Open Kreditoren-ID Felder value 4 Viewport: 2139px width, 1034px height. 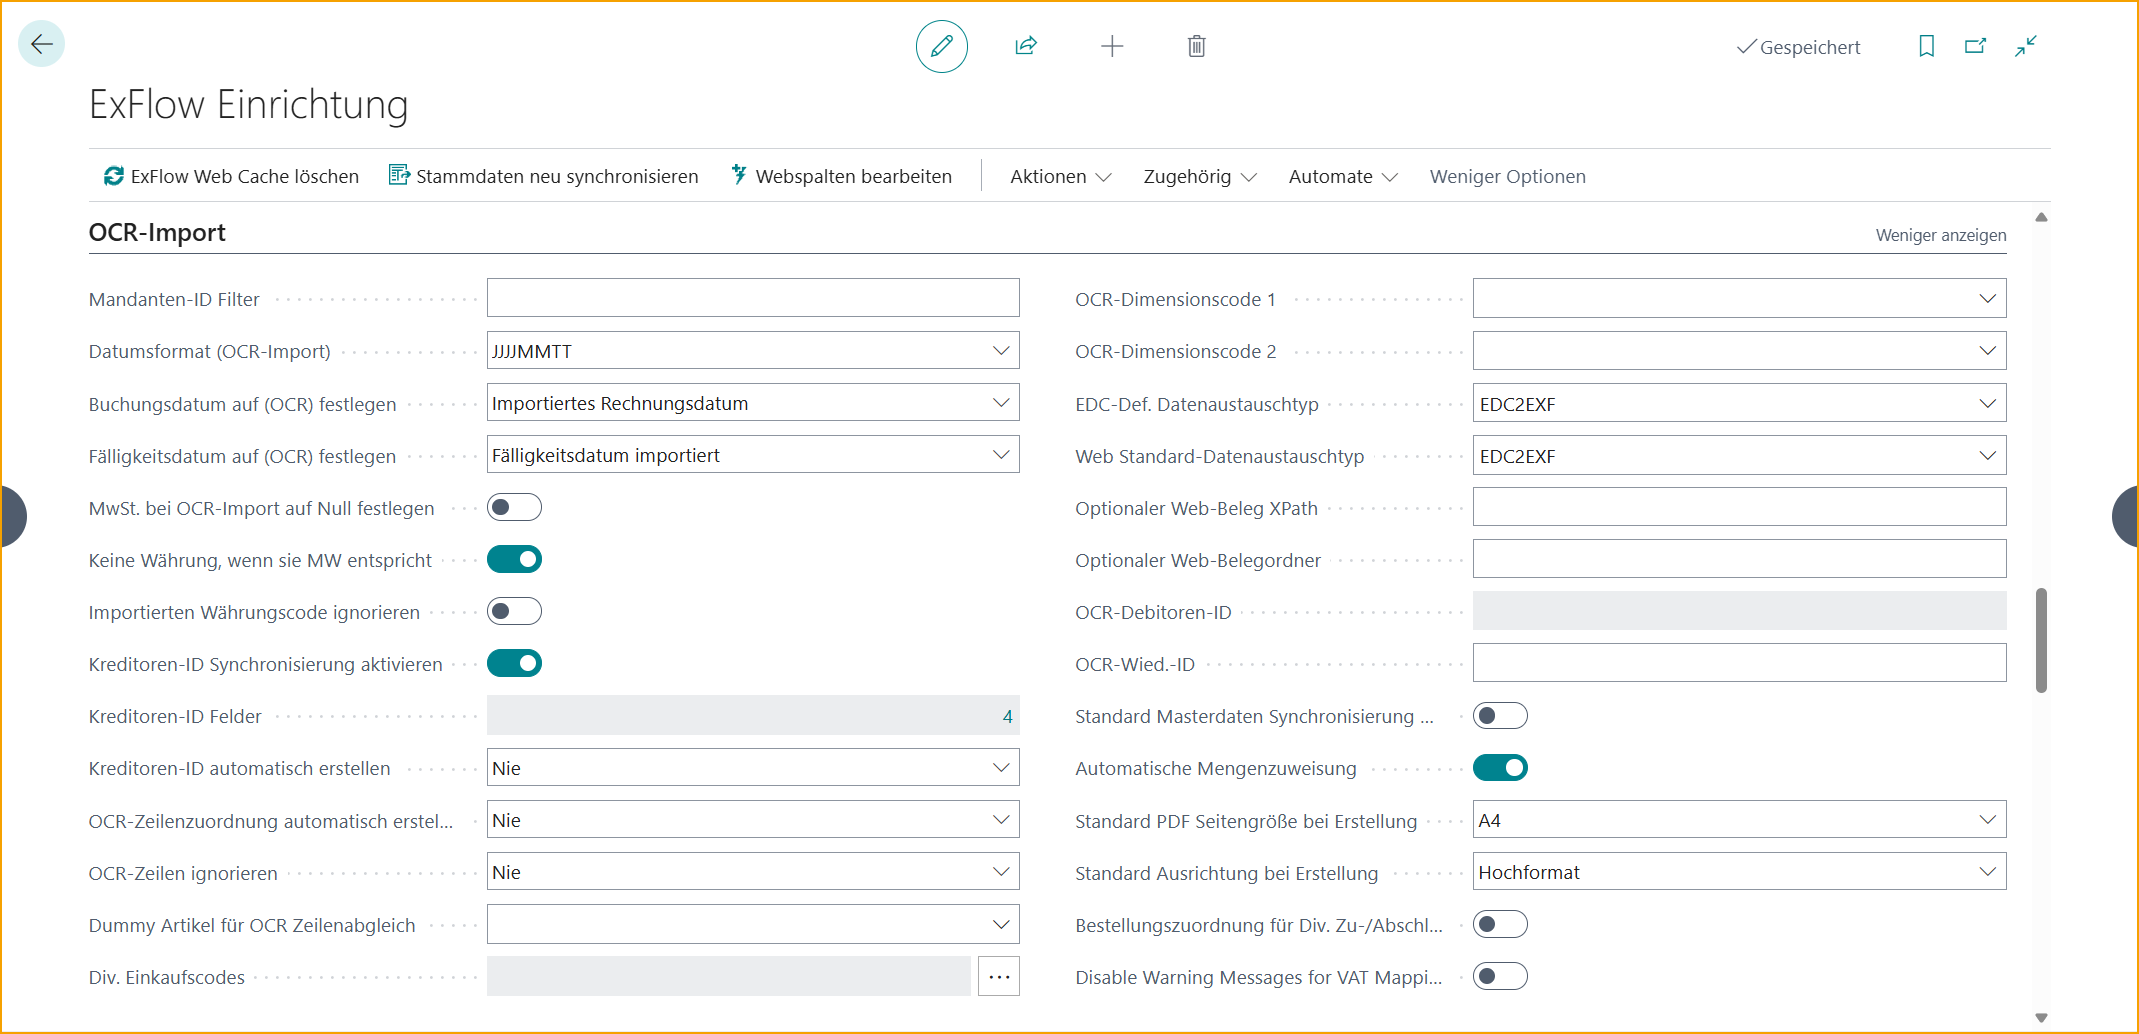tap(1007, 716)
